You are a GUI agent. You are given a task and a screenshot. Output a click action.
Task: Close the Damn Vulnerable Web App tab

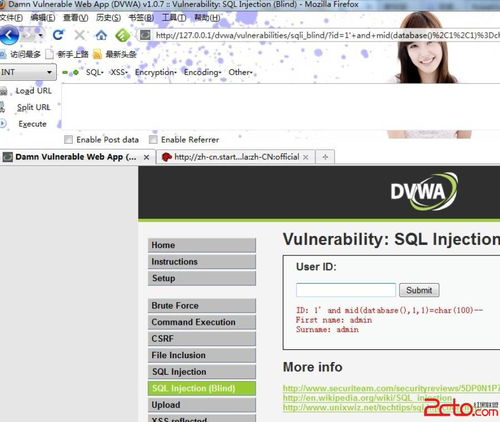tap(146, 157)
